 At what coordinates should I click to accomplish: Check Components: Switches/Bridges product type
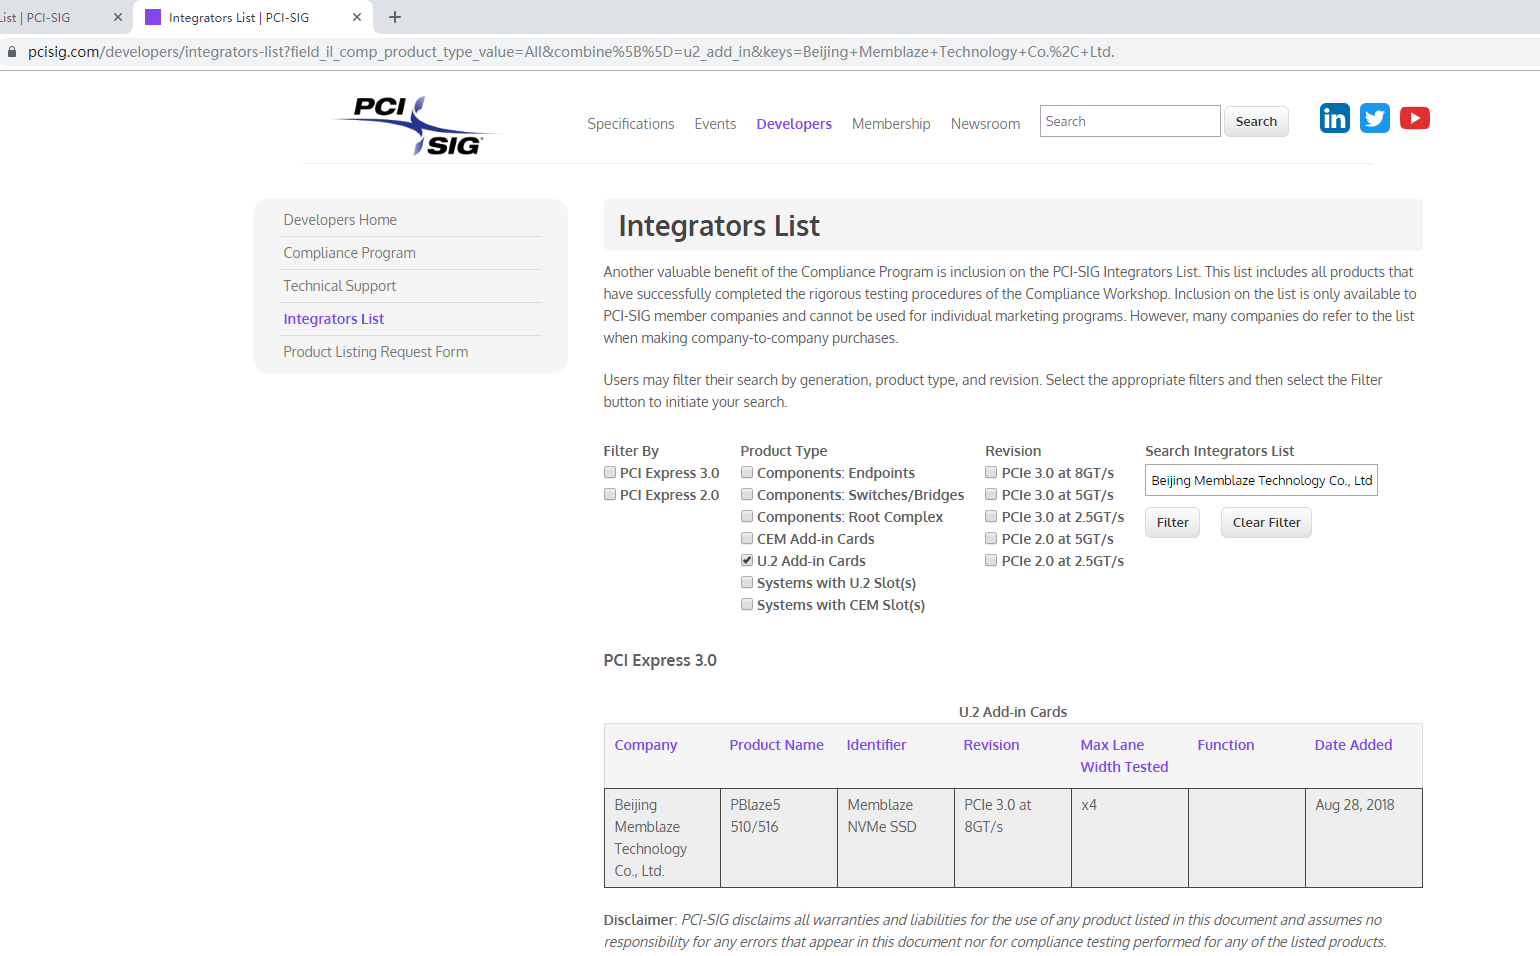[x=747, y=494]
